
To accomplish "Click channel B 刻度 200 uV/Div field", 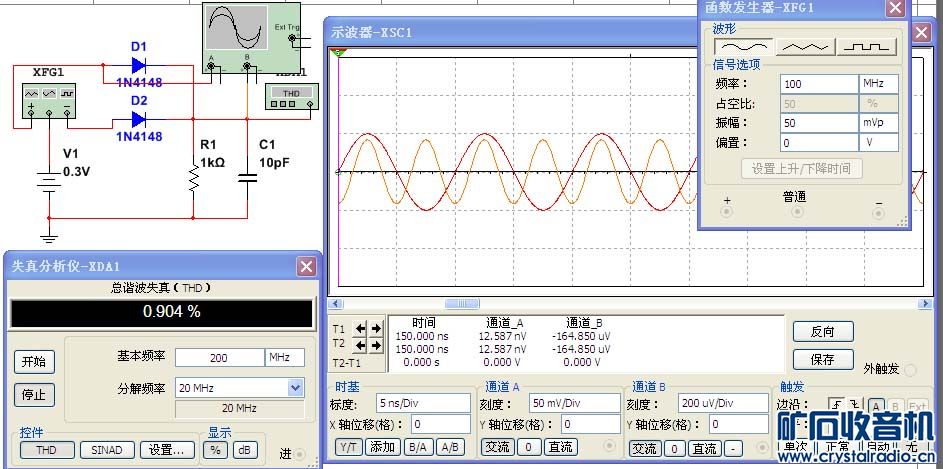I will tap(723, 403).
